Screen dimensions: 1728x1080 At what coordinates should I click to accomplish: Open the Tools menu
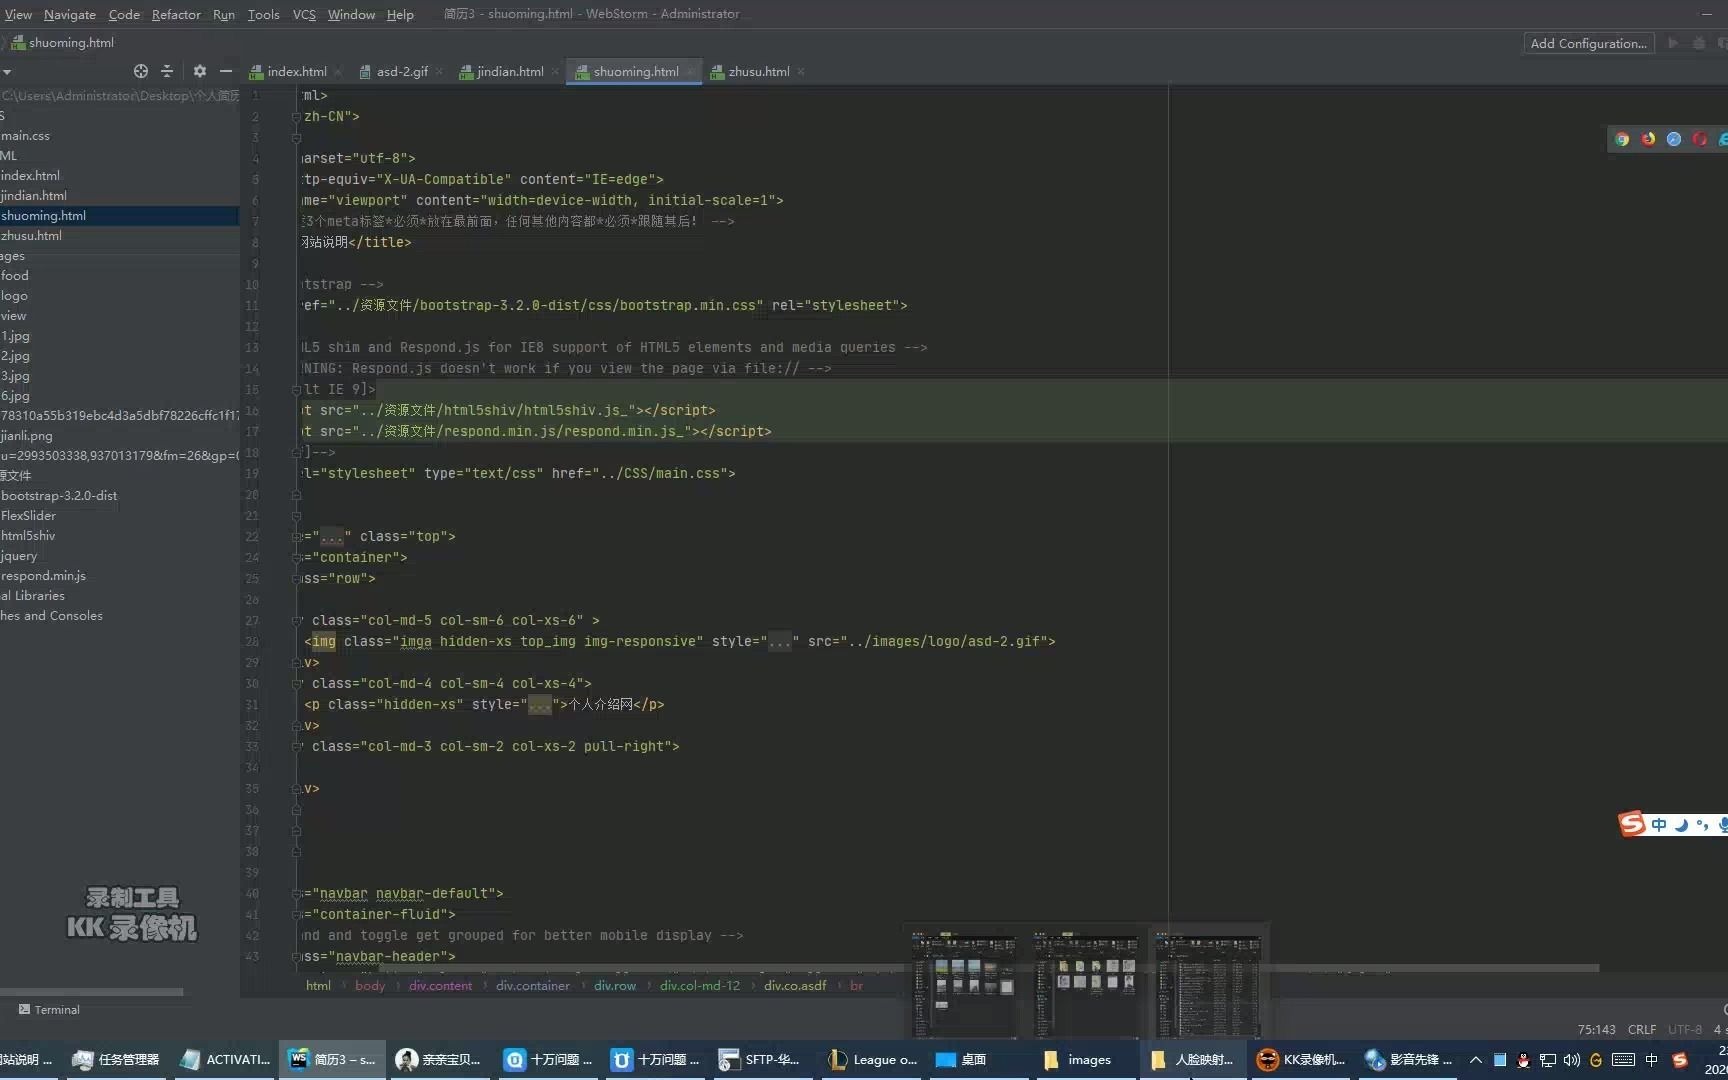pos(264,14)
